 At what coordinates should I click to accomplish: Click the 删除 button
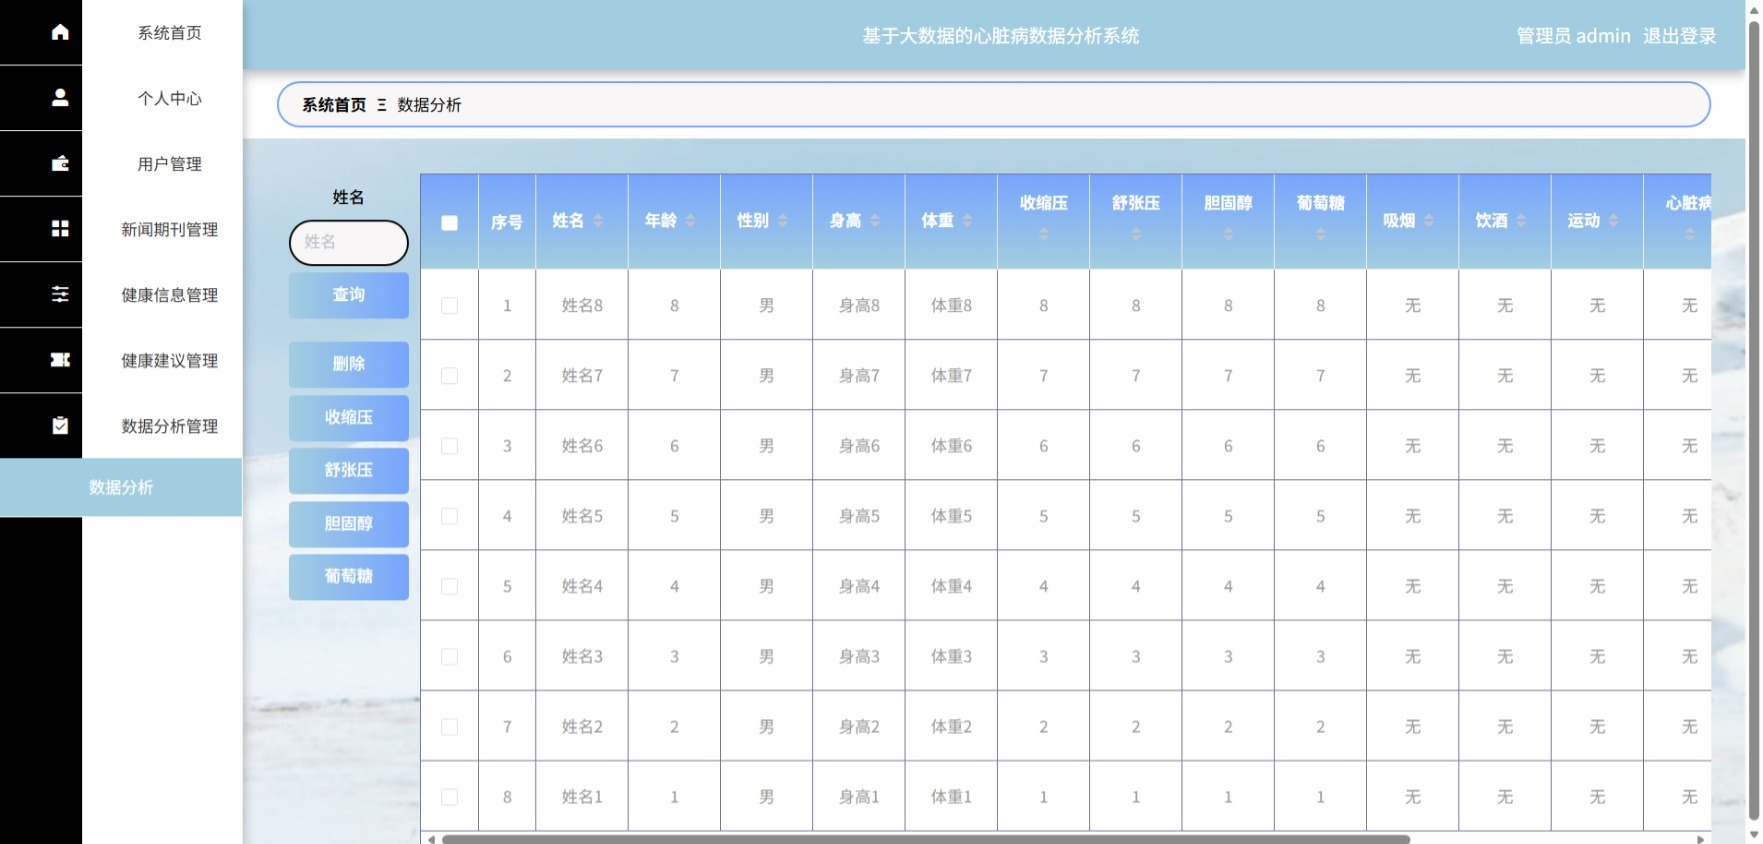[x=349, y=364]
